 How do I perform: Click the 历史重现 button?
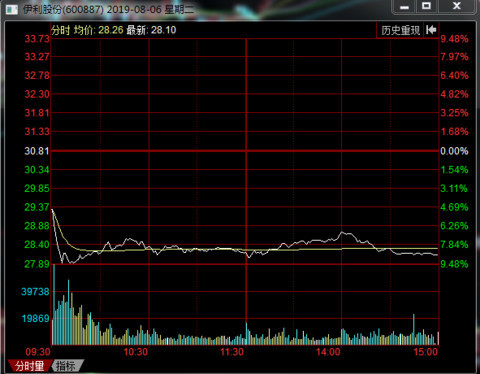pos(400,30)
